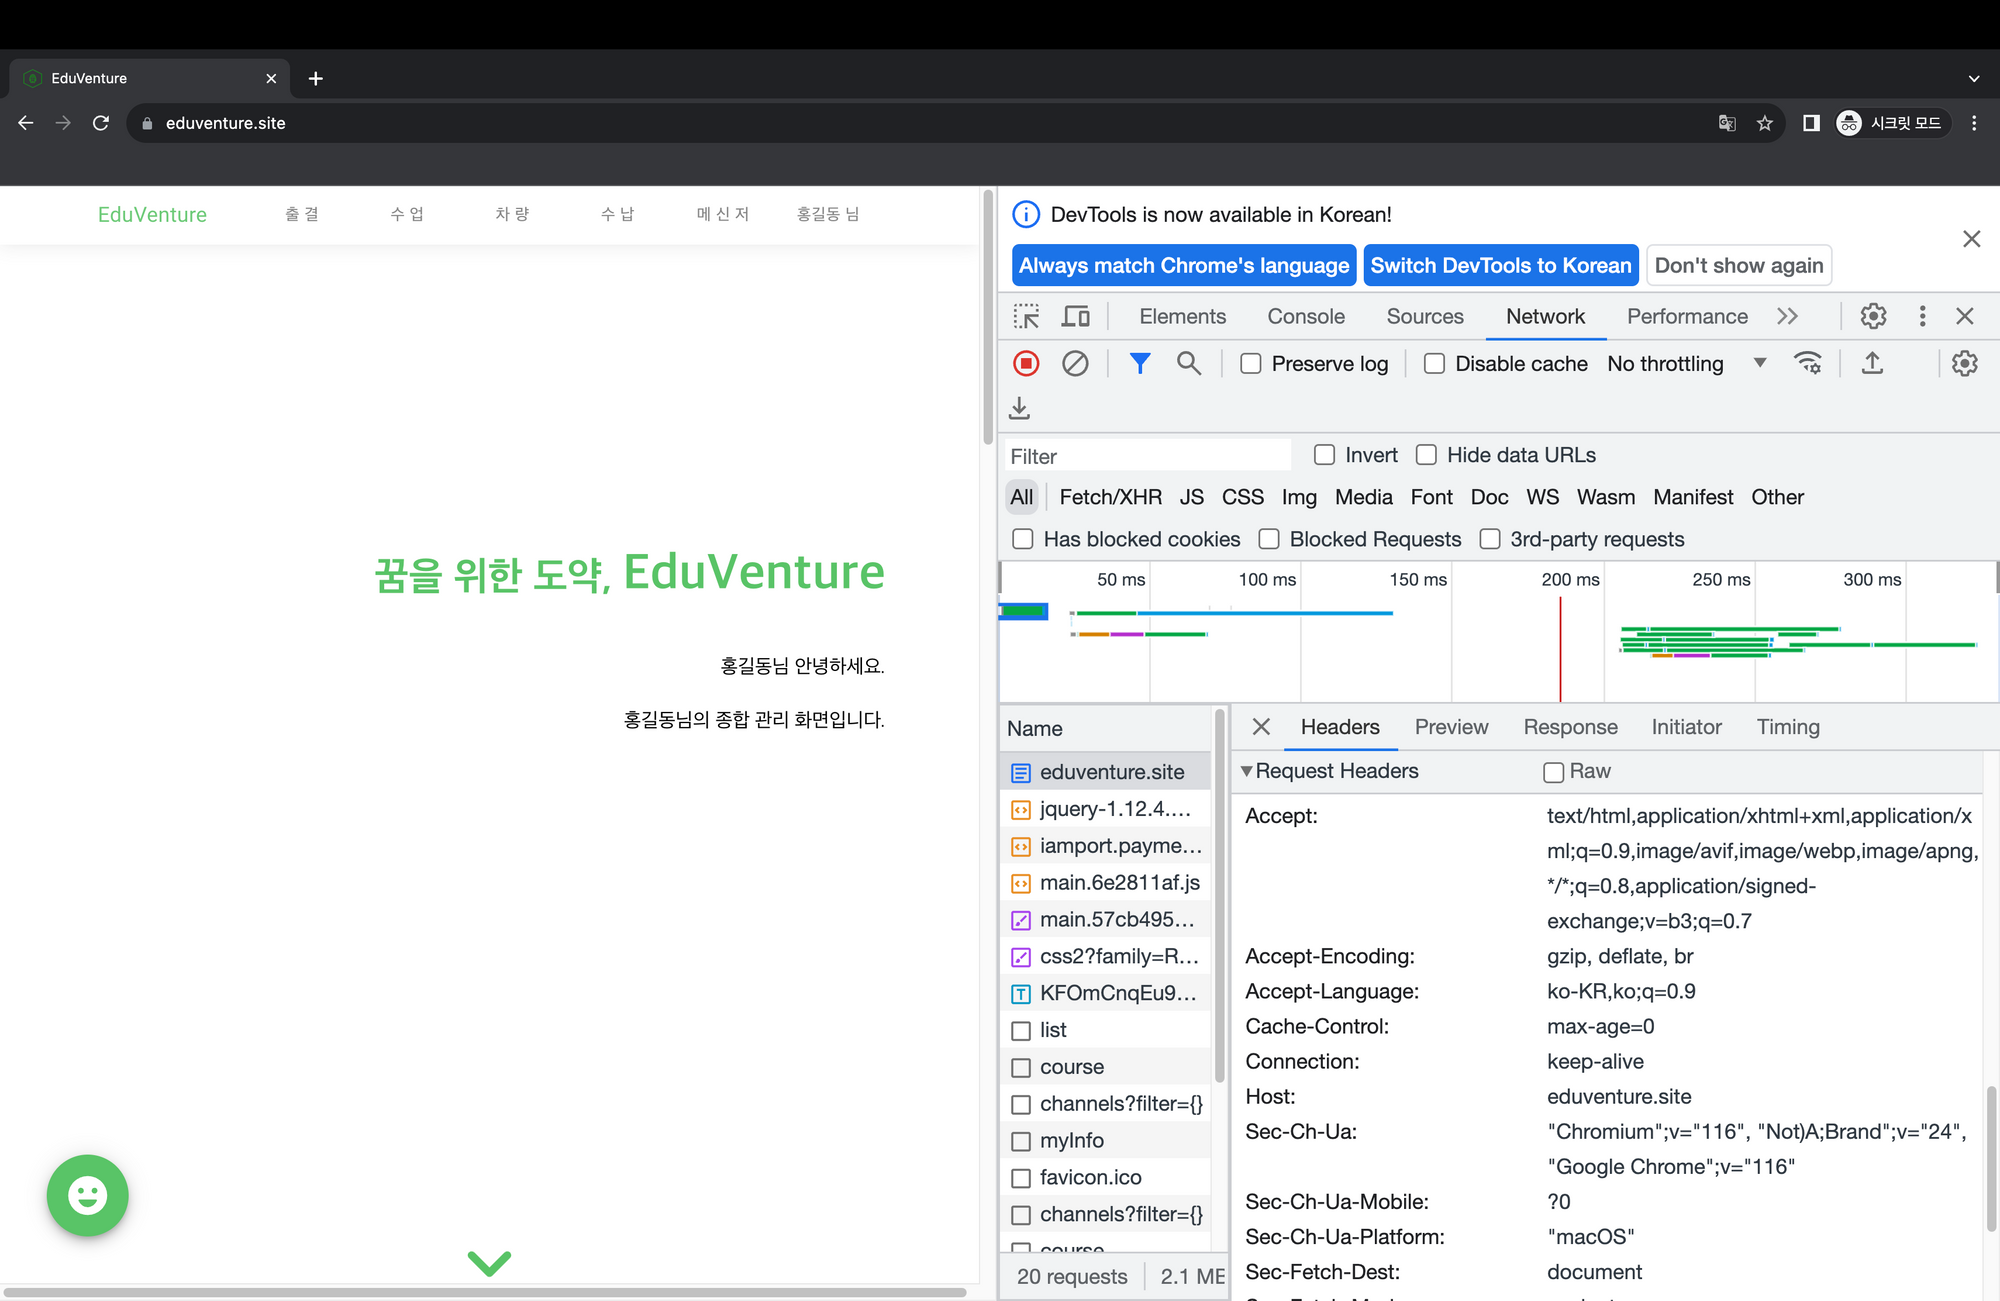Toggle the network filter funnel icon
Image resolution: width=2000 pixels, height=1301 pixels.
[1139, 364]
